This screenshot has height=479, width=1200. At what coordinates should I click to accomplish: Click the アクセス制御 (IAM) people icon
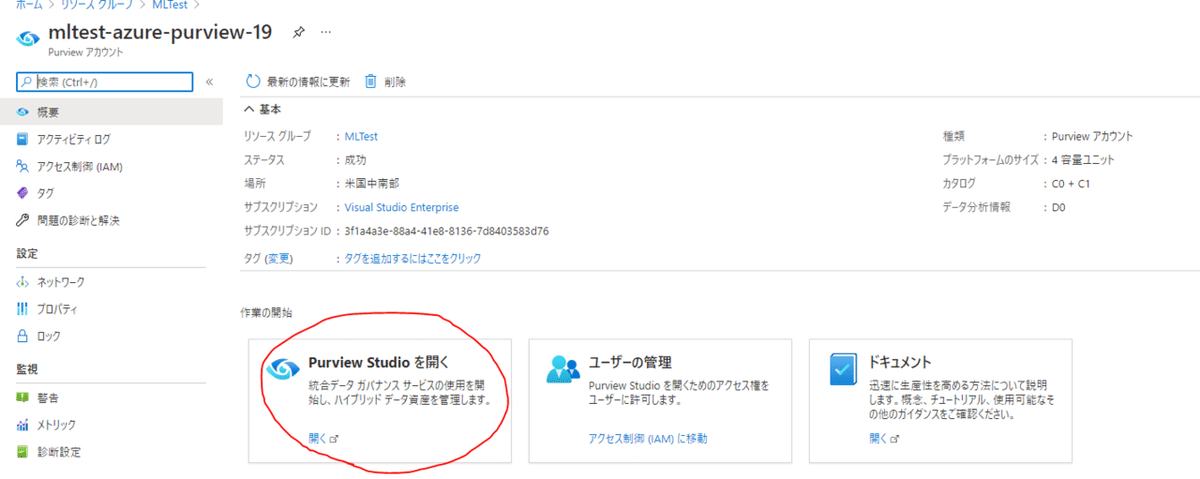click(23, 166)
